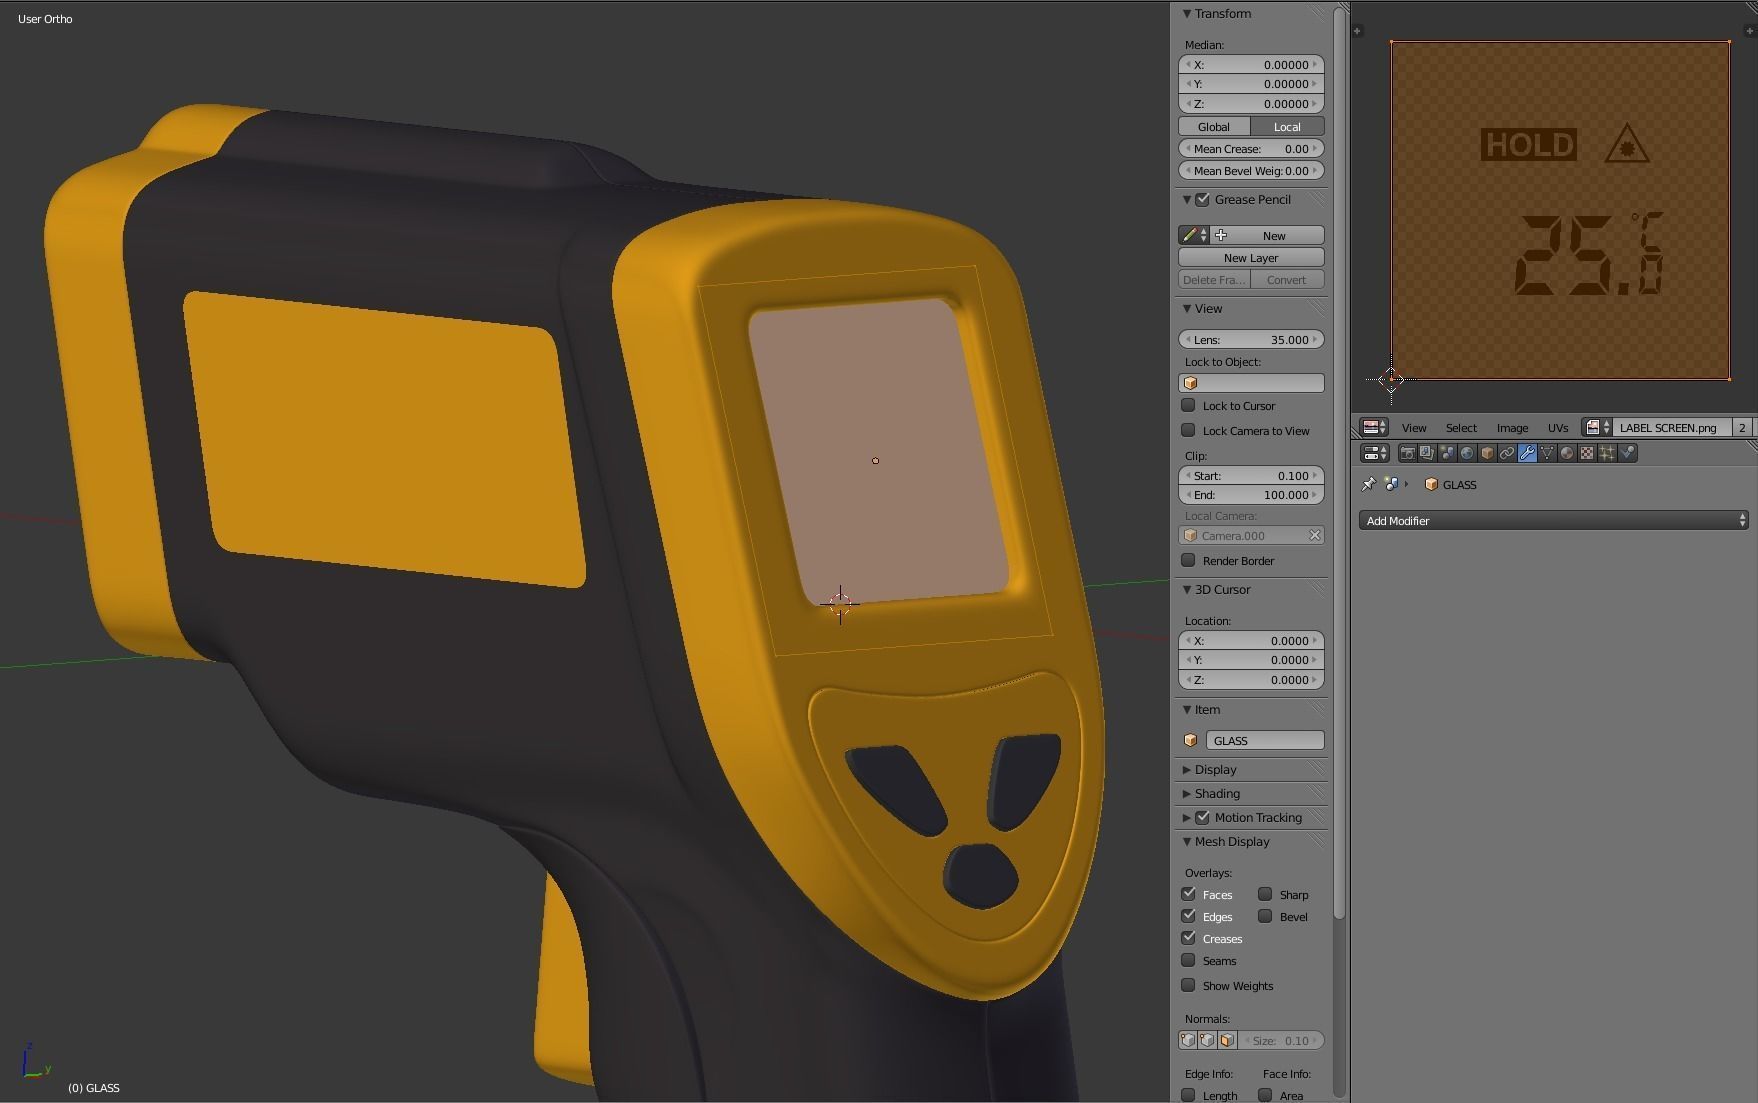Click the New Layer button
Viewport: 1758px width, 1103px height.
coord(1251,257)
